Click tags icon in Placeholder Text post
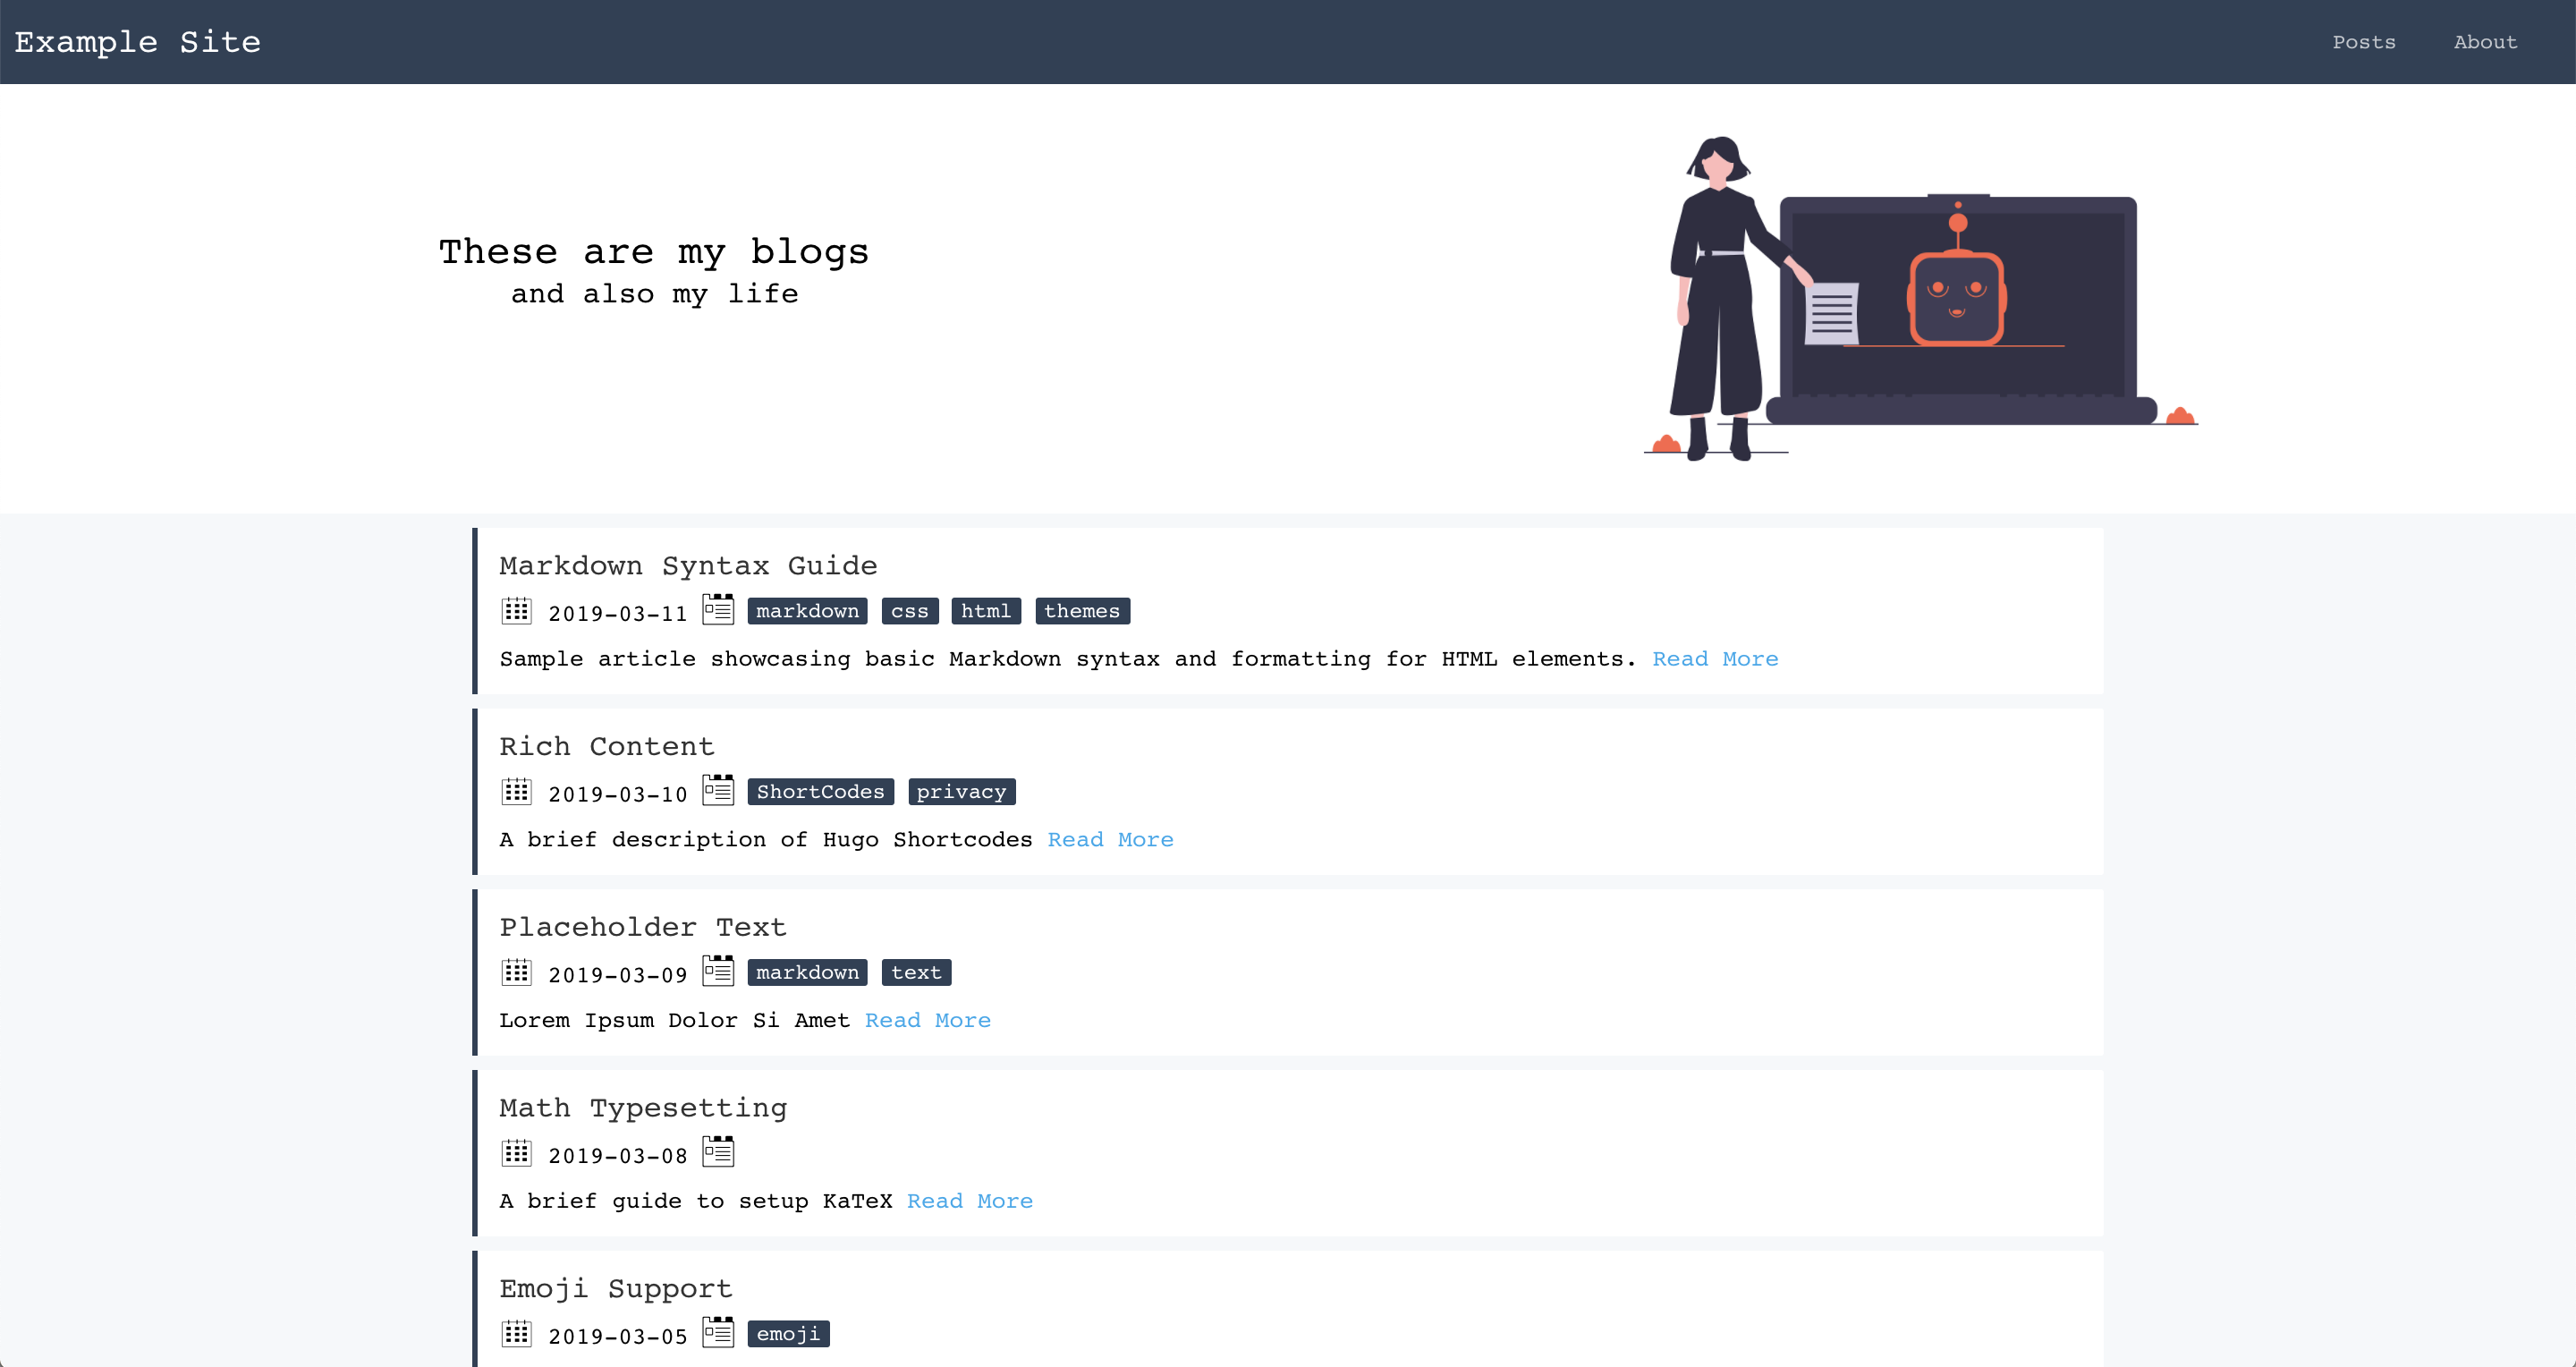 click(x=718, y=971)
